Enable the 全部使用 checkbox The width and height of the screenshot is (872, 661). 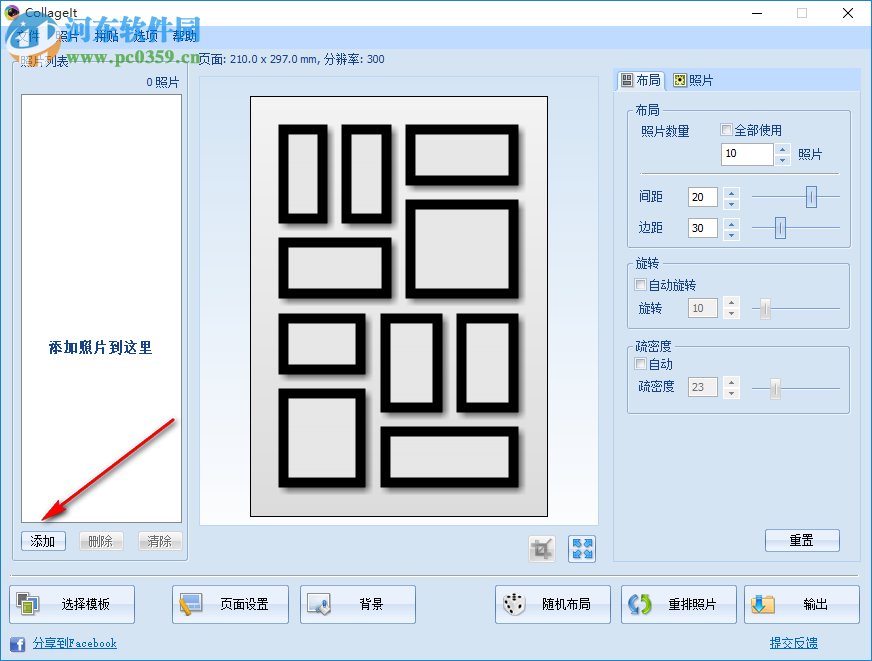point(727,131)
